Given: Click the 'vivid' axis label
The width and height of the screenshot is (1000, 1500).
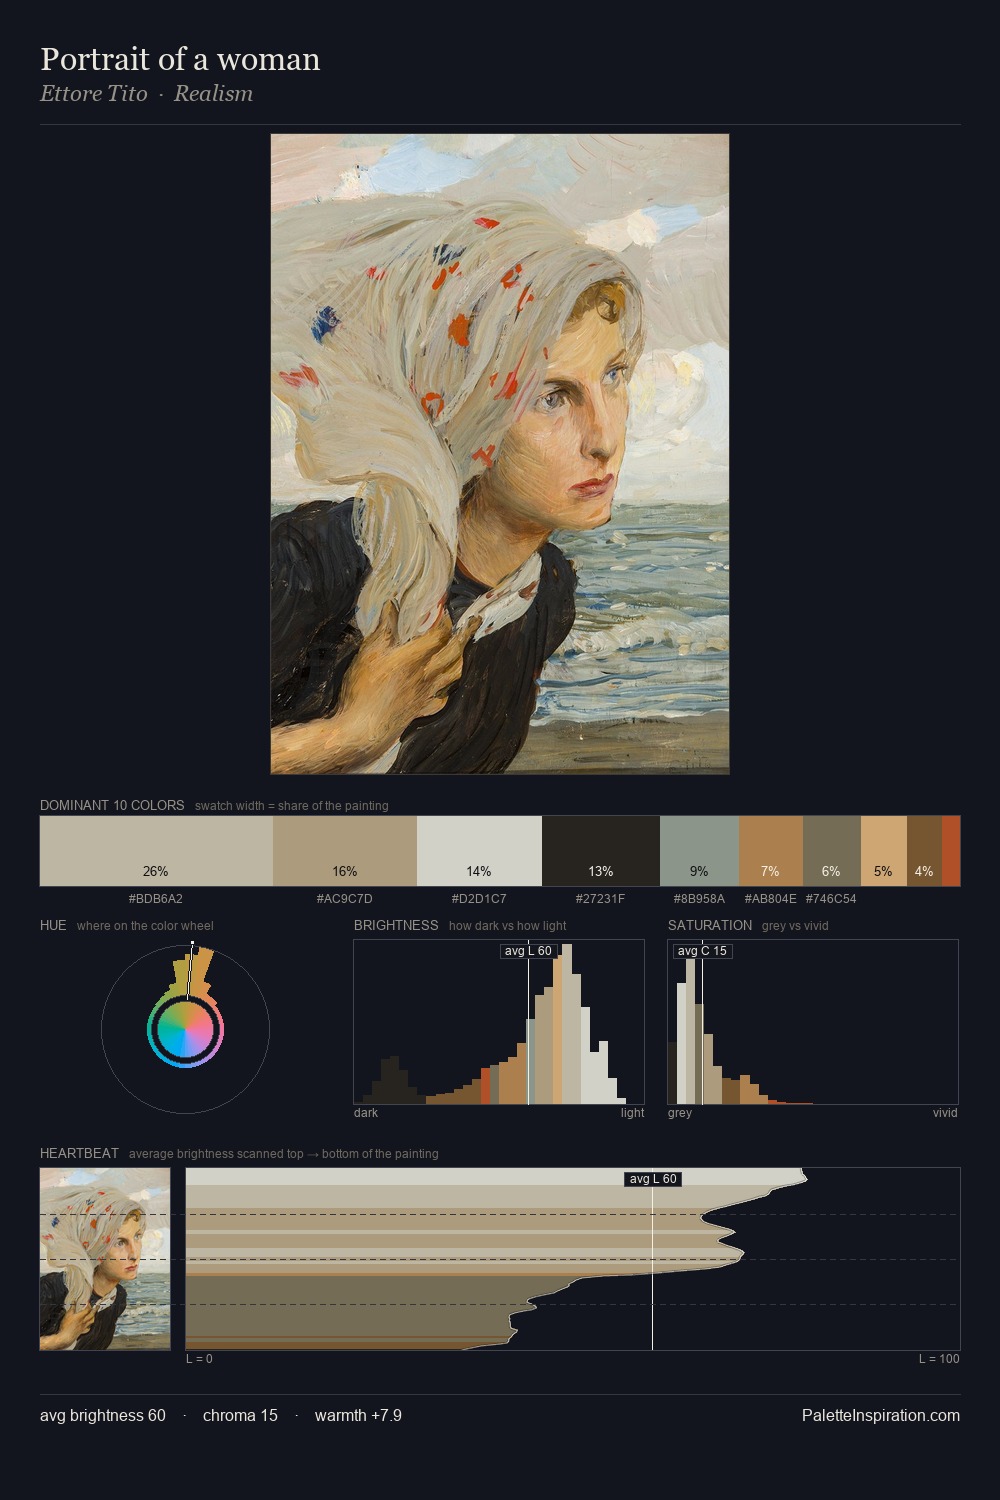Looking at the screenshot, I should [x=945, y=1113].
